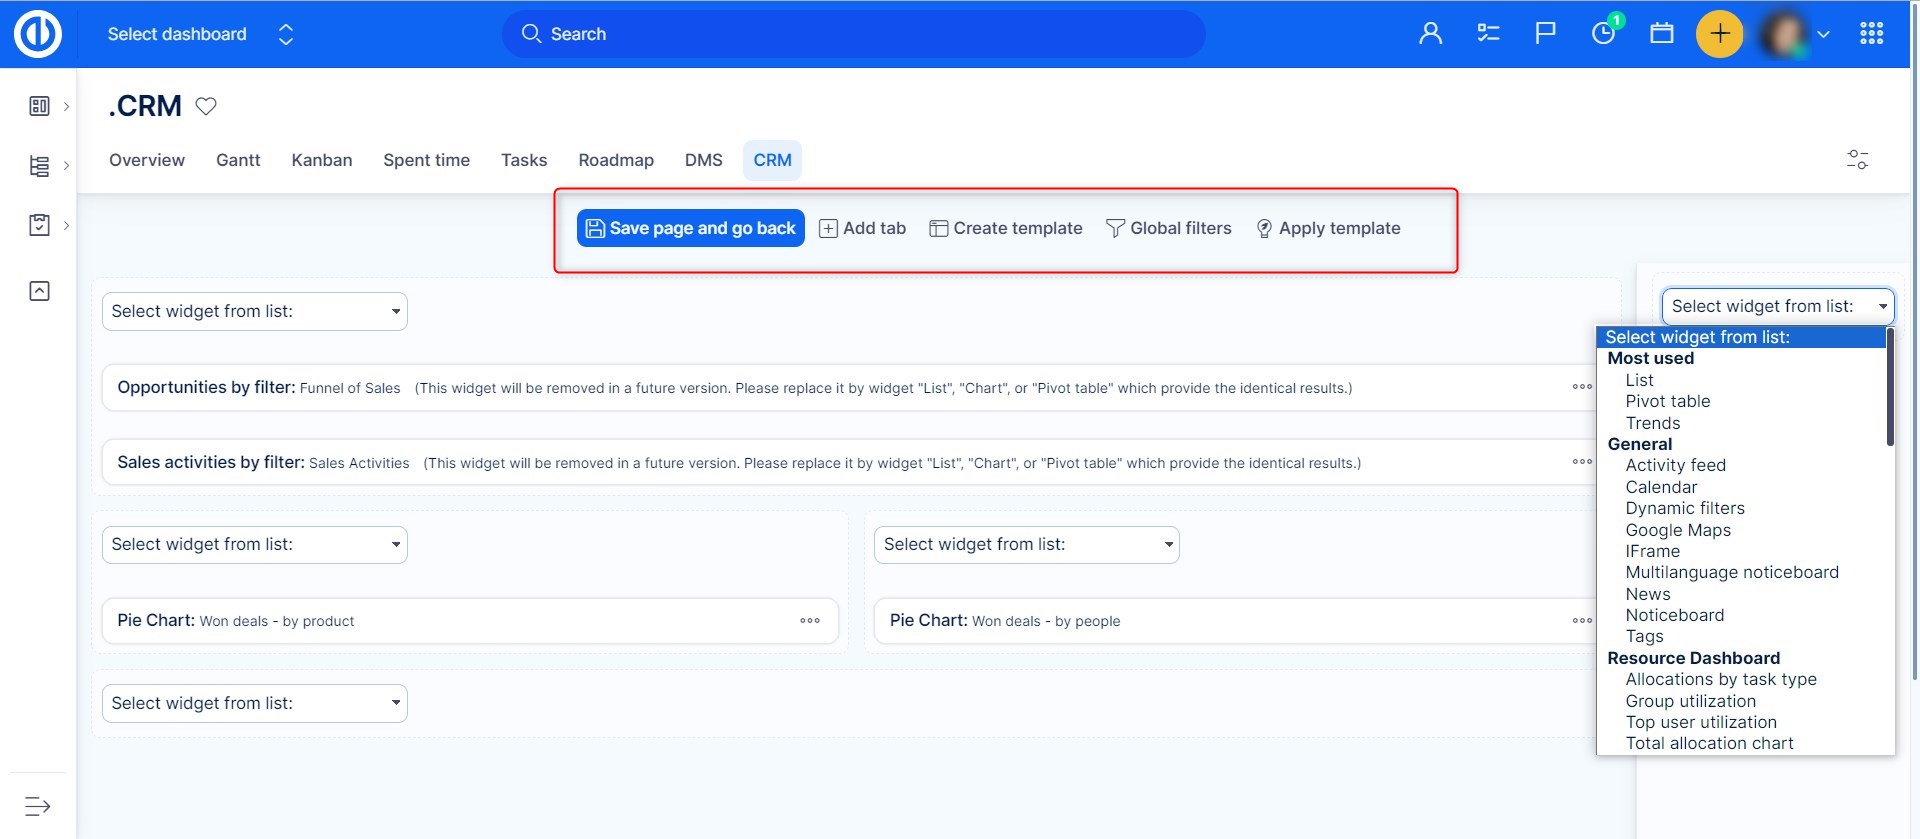The height and width of the screenshot is (839, 1920).
Task: Open the Select dashboard switcher
Action: tap(200, 34)
